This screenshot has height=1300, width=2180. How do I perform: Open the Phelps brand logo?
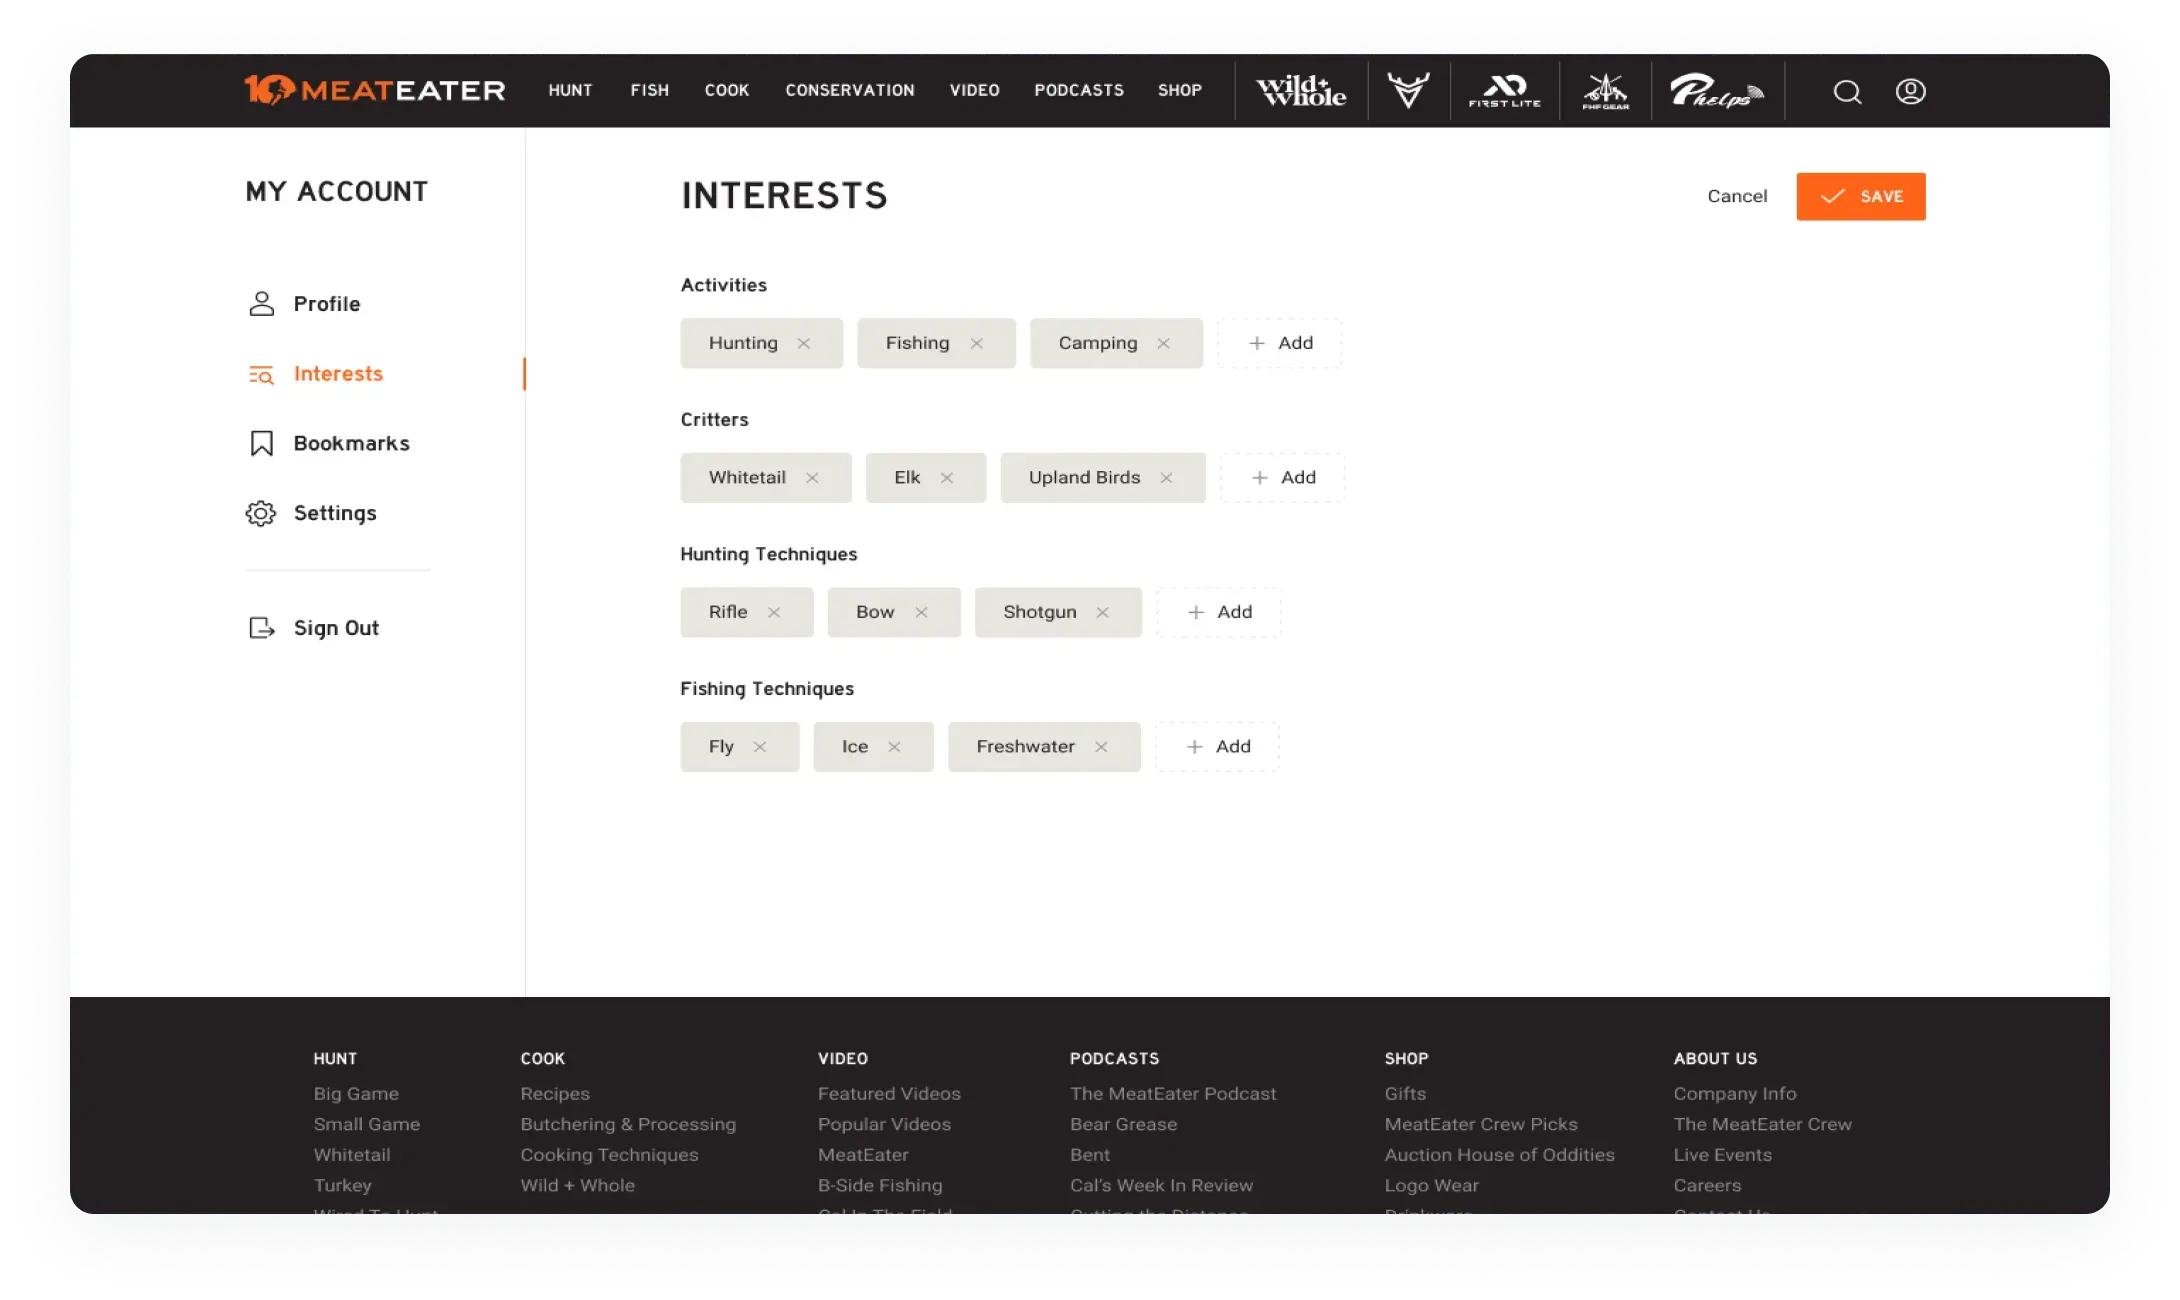click(x=1716, y=91)
